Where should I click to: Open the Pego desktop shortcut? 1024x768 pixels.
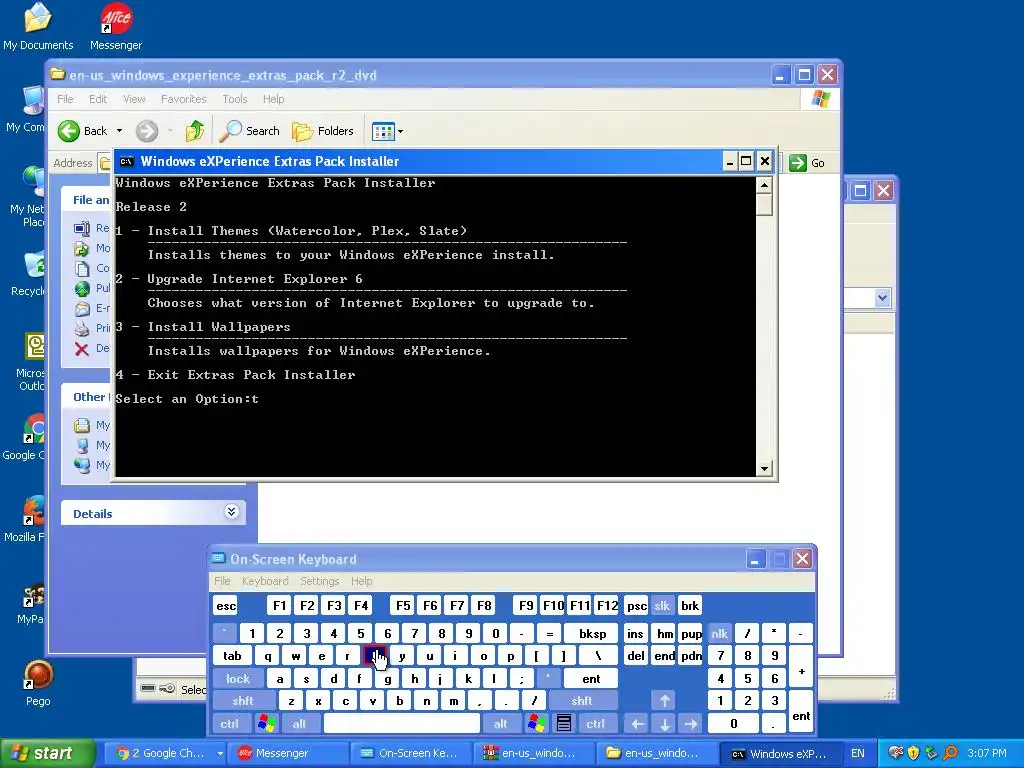point(38,682)
